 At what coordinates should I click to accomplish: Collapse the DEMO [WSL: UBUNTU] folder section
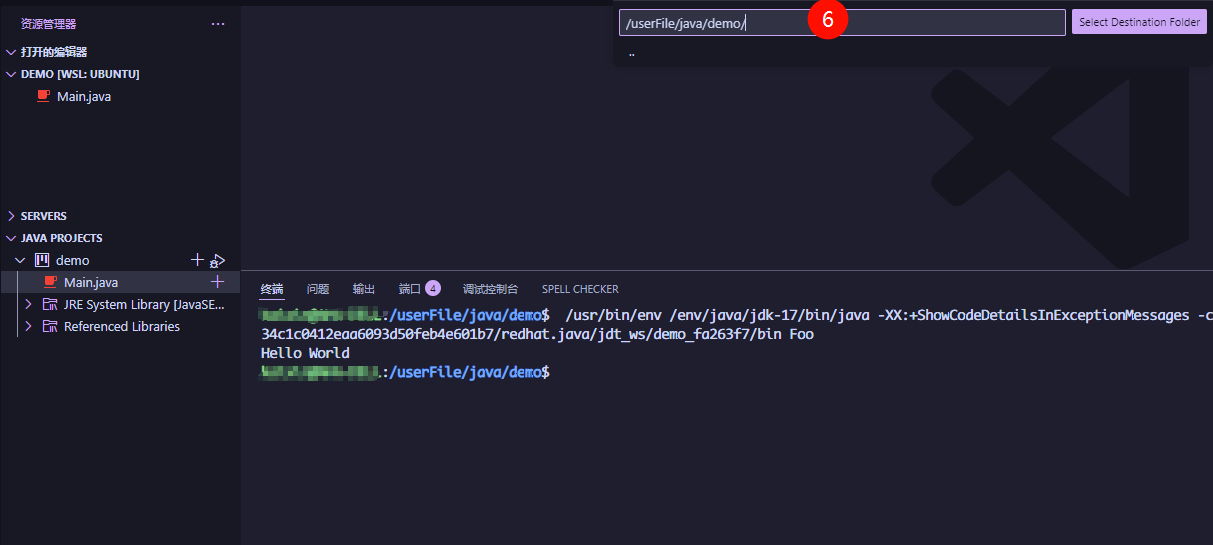(11, 74)
